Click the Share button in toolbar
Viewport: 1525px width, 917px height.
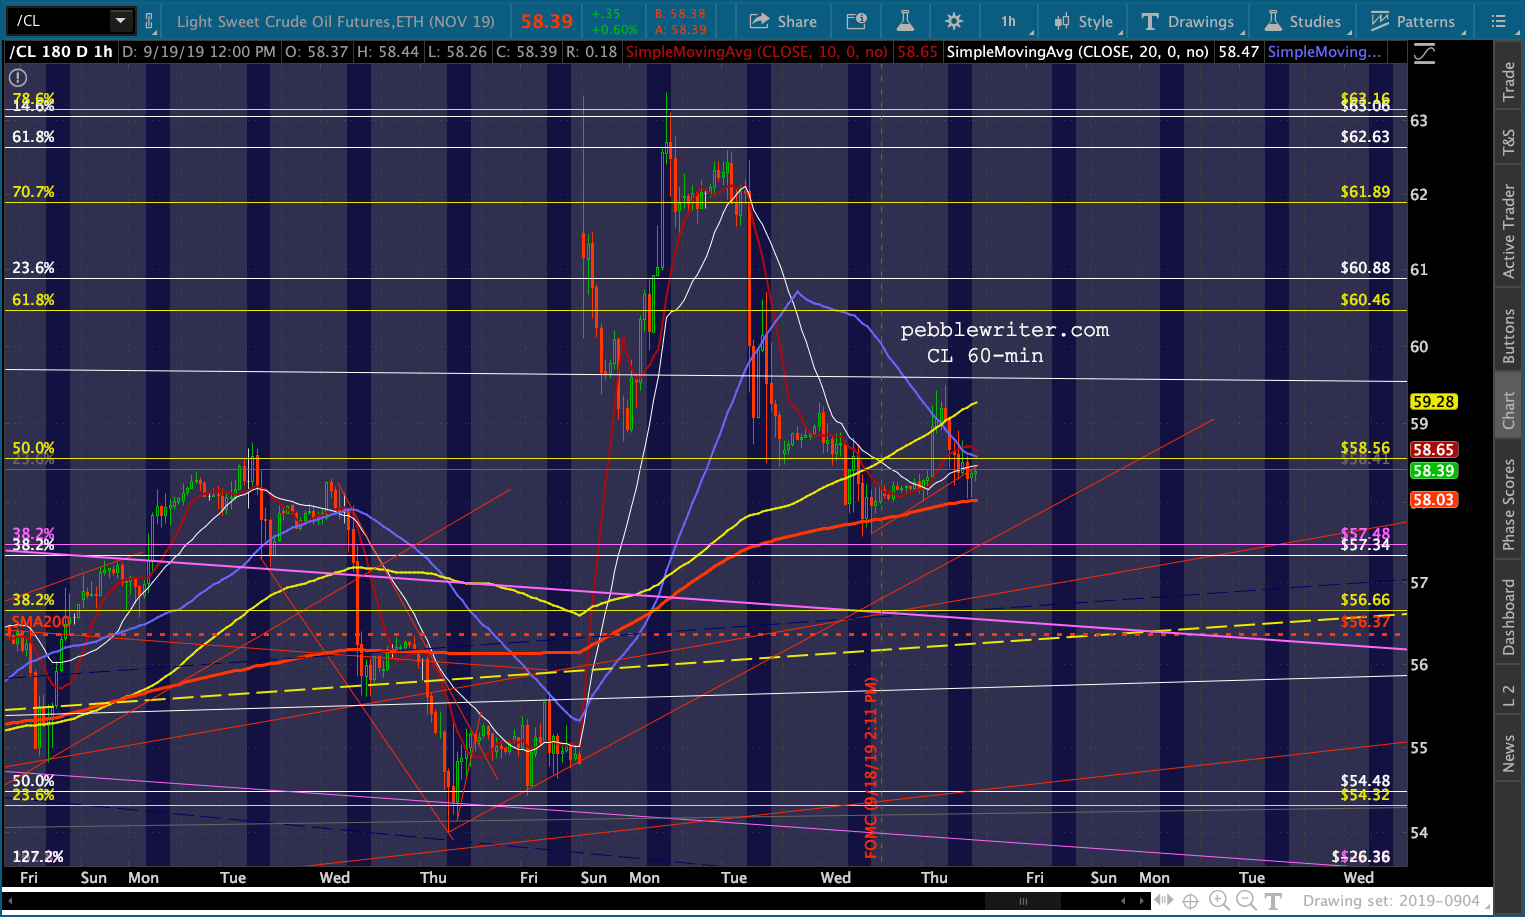point(783,21)
